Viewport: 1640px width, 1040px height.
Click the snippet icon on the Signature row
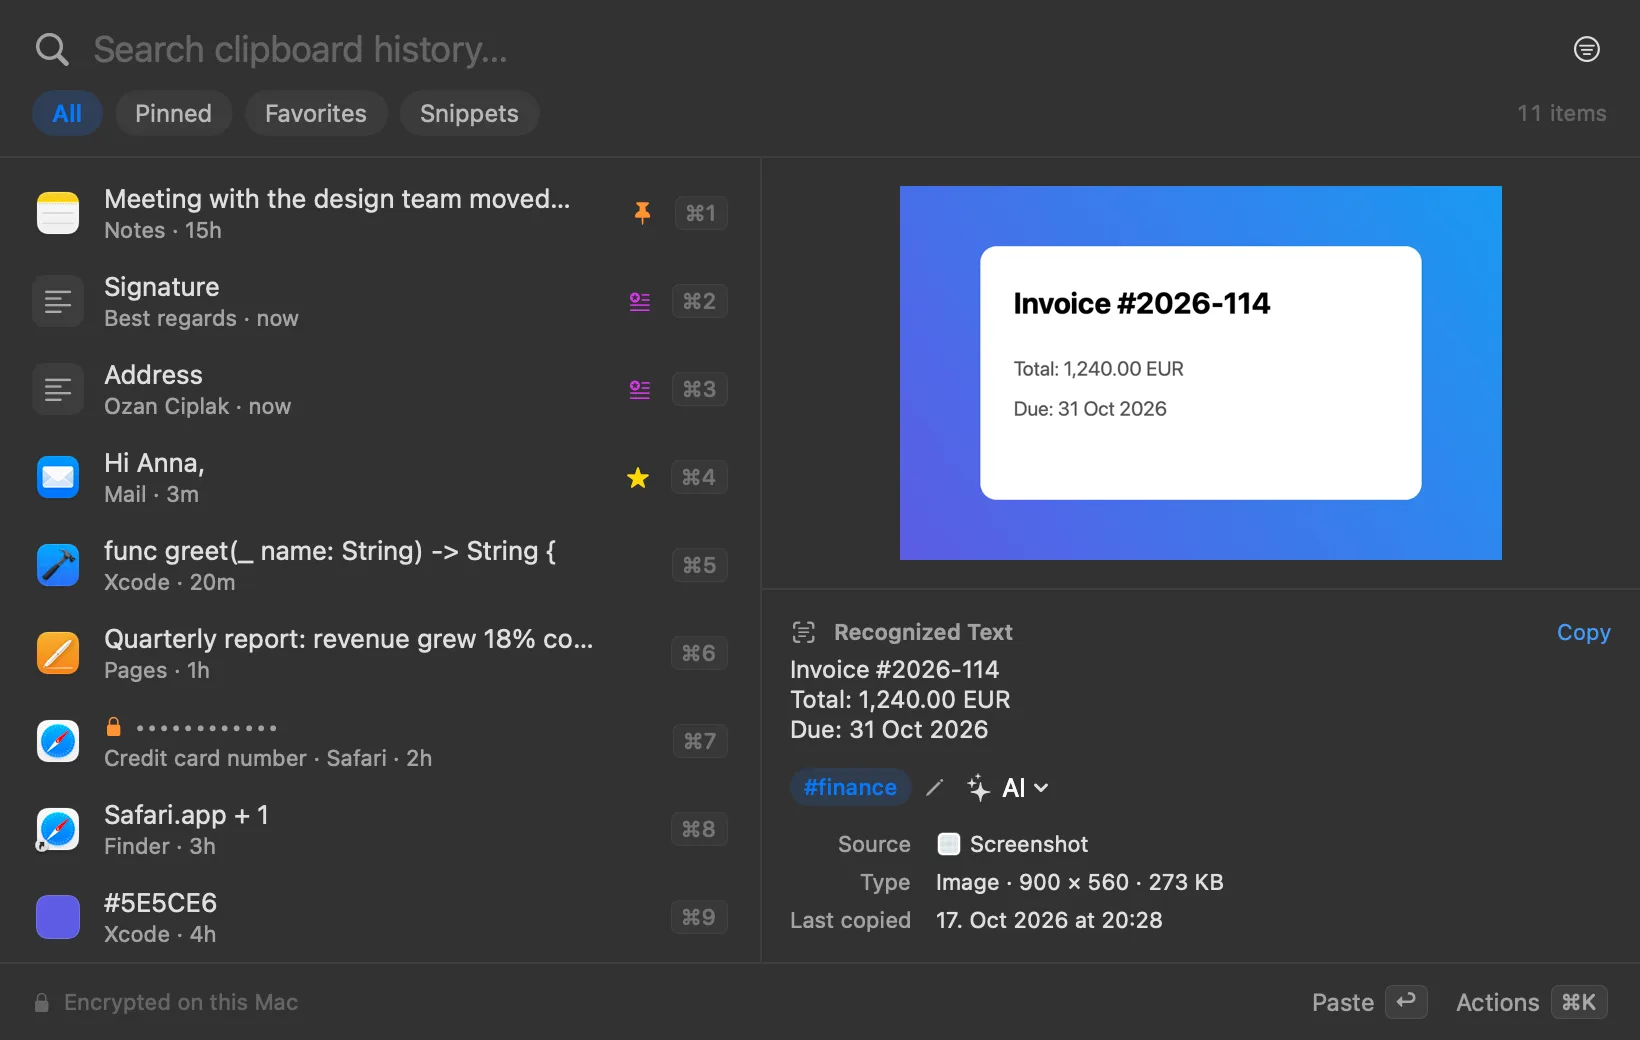(x=640, y=301)
